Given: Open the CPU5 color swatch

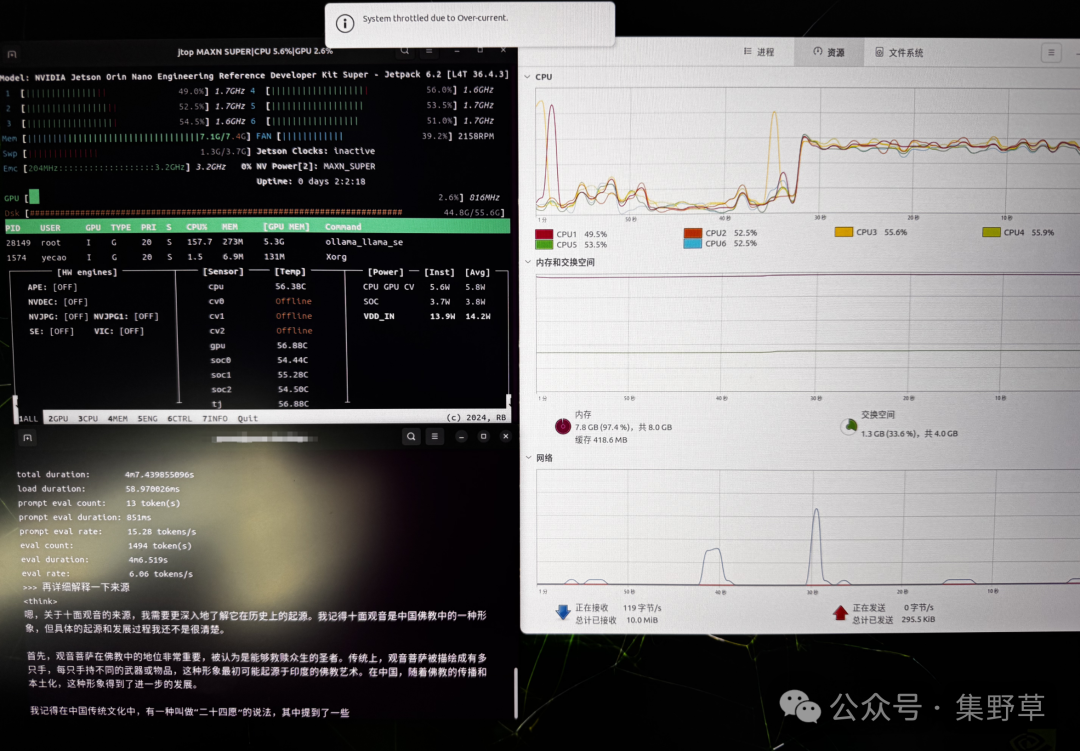Looking at the screenshot, I should (x=544, y=244).
